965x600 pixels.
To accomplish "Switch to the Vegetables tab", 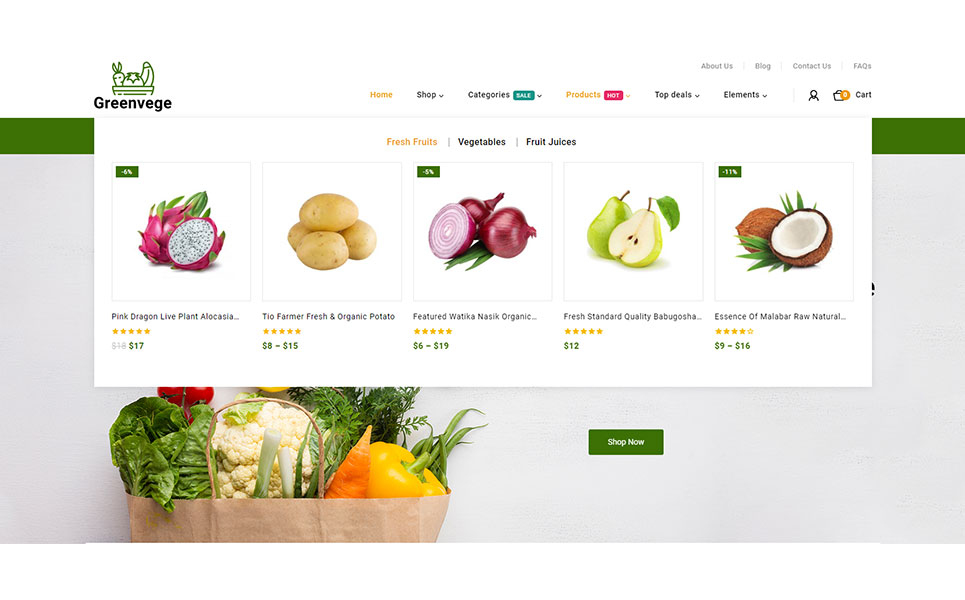I will pyautogui.click(x=482, y=142).
